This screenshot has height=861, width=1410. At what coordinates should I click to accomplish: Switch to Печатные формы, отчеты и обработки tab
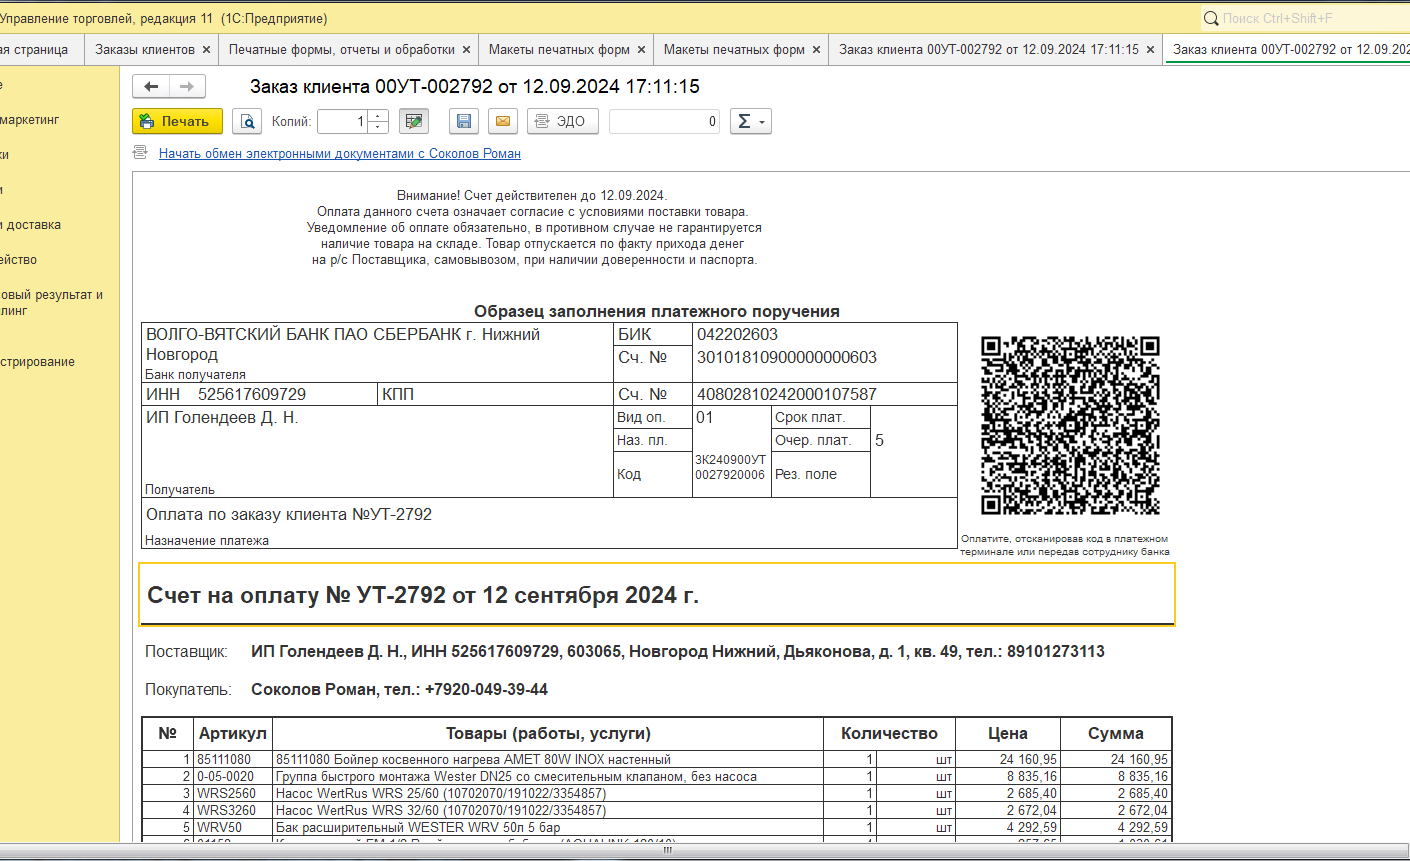point(341,49)
